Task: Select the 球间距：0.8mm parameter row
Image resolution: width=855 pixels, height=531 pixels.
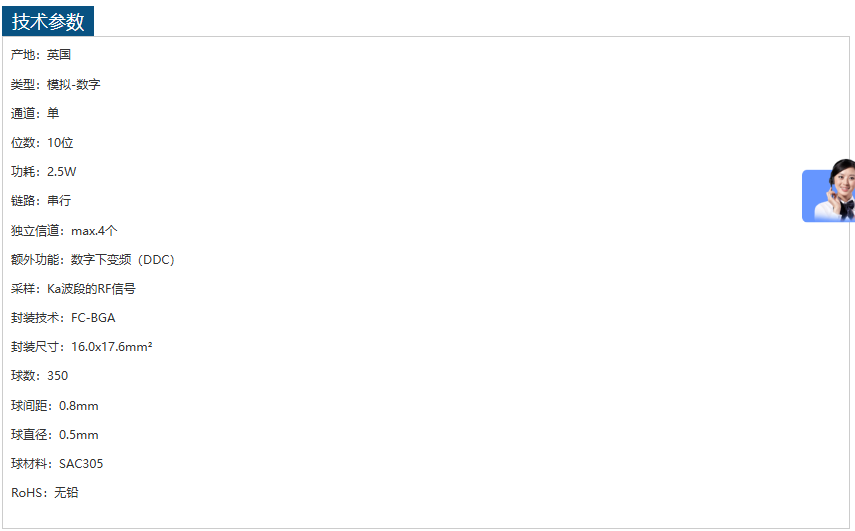Action: [x=55, y=406]
